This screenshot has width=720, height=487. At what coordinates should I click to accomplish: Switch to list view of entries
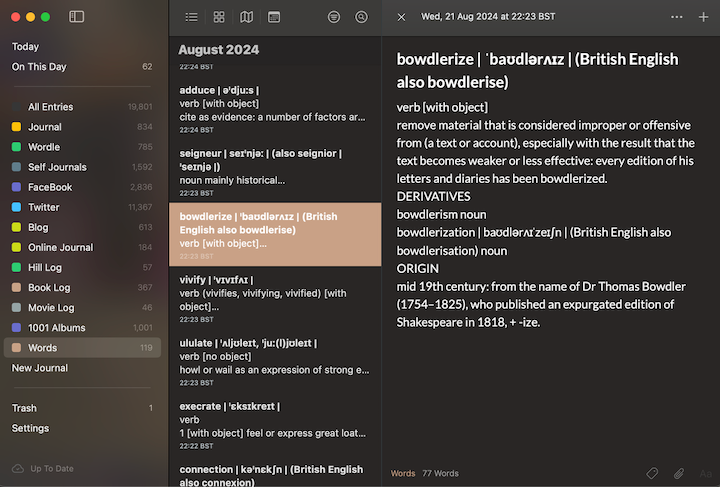coord(191,17)
